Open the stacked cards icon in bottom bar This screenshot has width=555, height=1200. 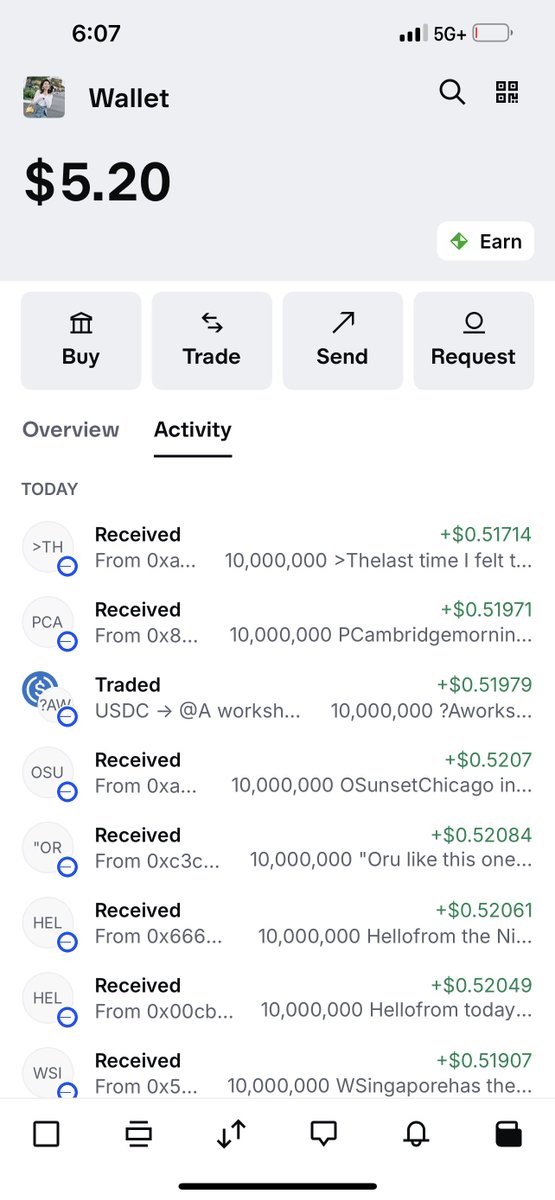coord(138,1133)
